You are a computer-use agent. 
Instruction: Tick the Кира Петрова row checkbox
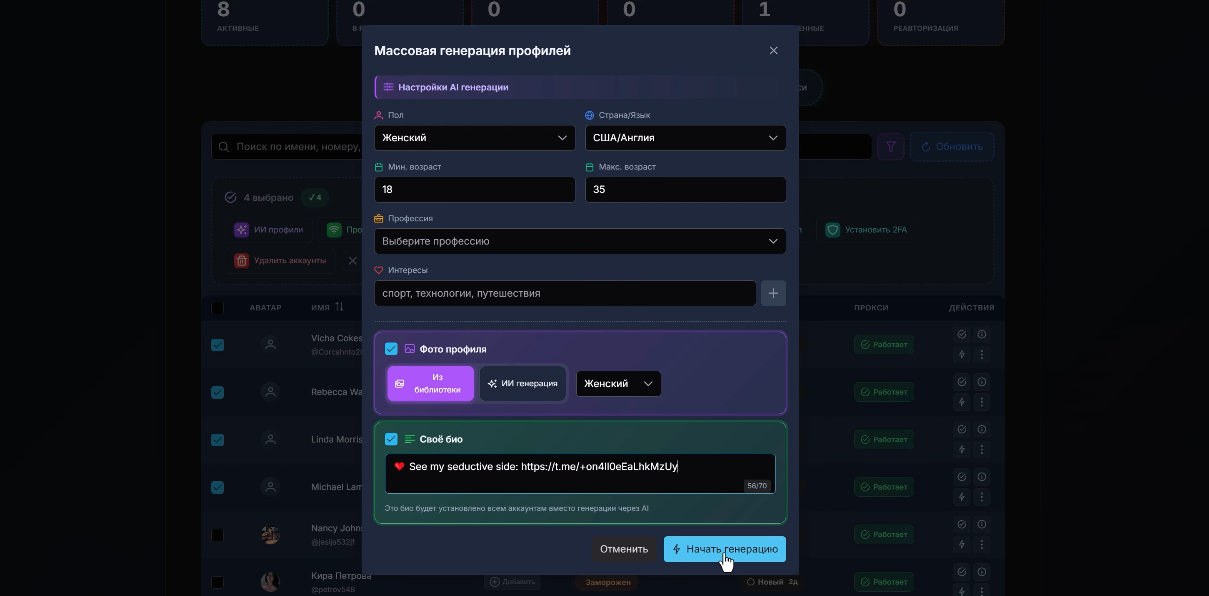coord(218,582)
